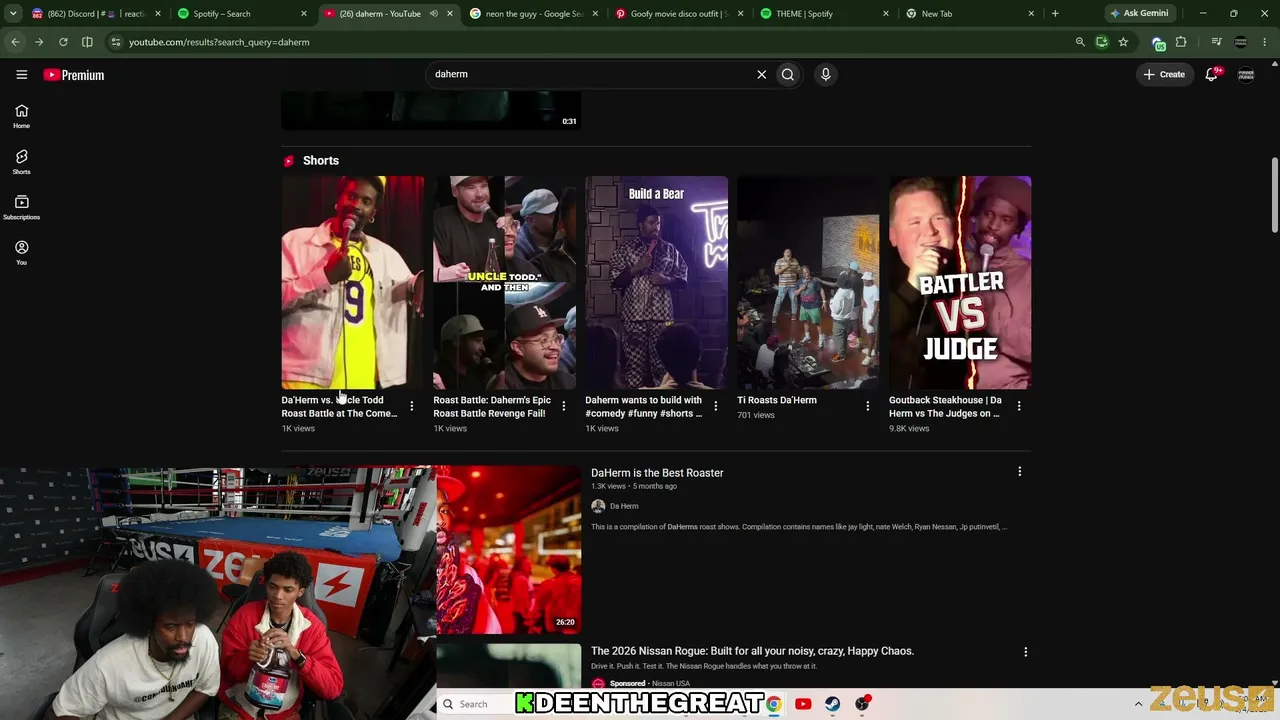Open Chrome from the Windows taskbar
Viewport: 1280px width, 720px height.
[x=773, y=704]
